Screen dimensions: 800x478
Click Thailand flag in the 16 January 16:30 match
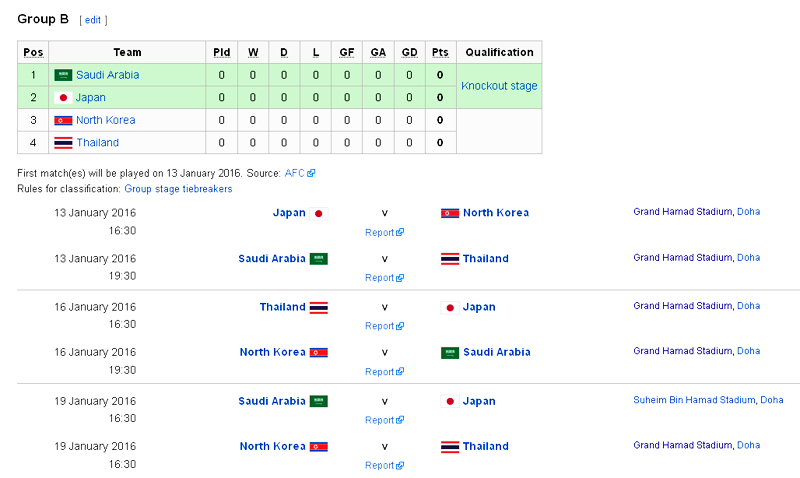pyautogui.click(x=319, y=307)
